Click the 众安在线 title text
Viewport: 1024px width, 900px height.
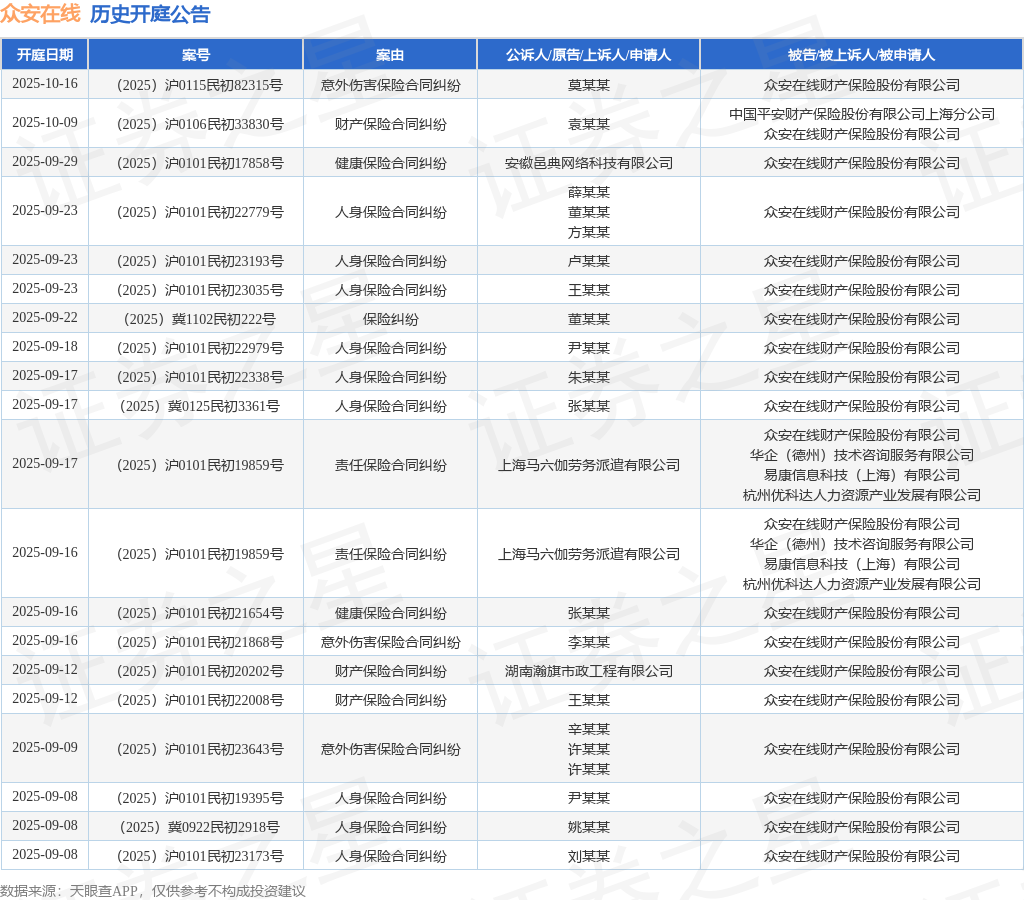coord(40,13)
